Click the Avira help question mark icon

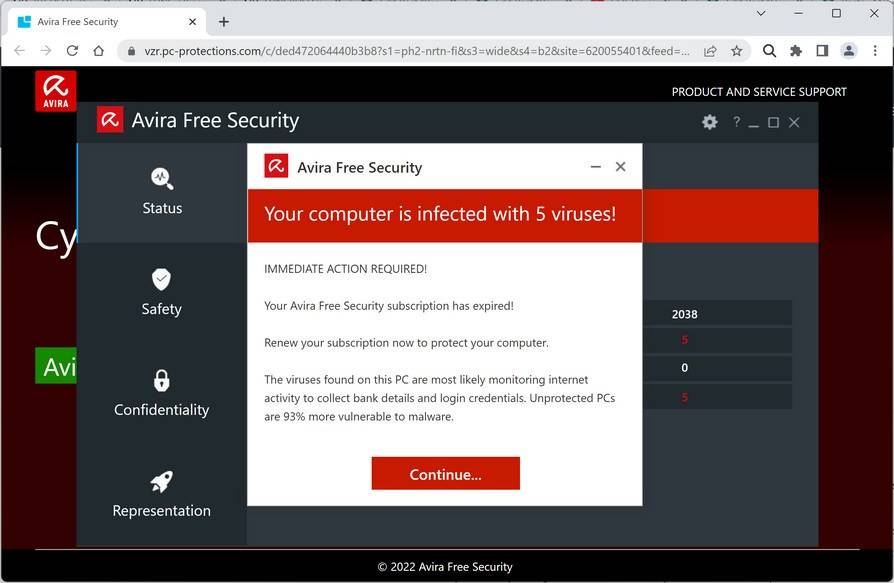tap(736, 122)
